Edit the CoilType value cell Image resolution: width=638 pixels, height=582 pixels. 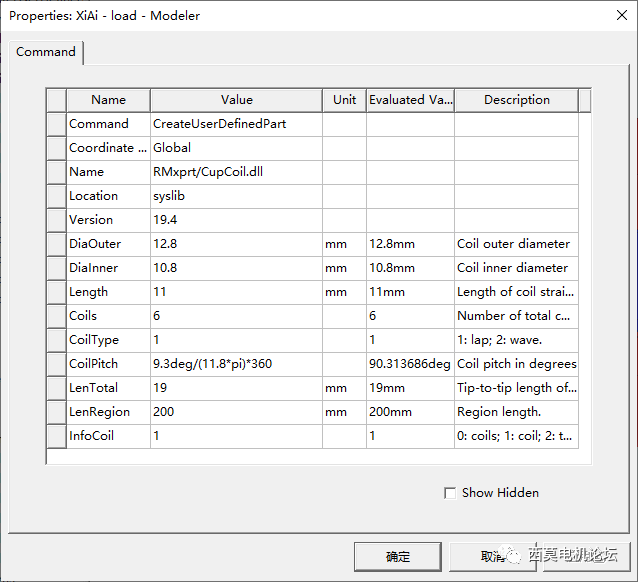236,340
